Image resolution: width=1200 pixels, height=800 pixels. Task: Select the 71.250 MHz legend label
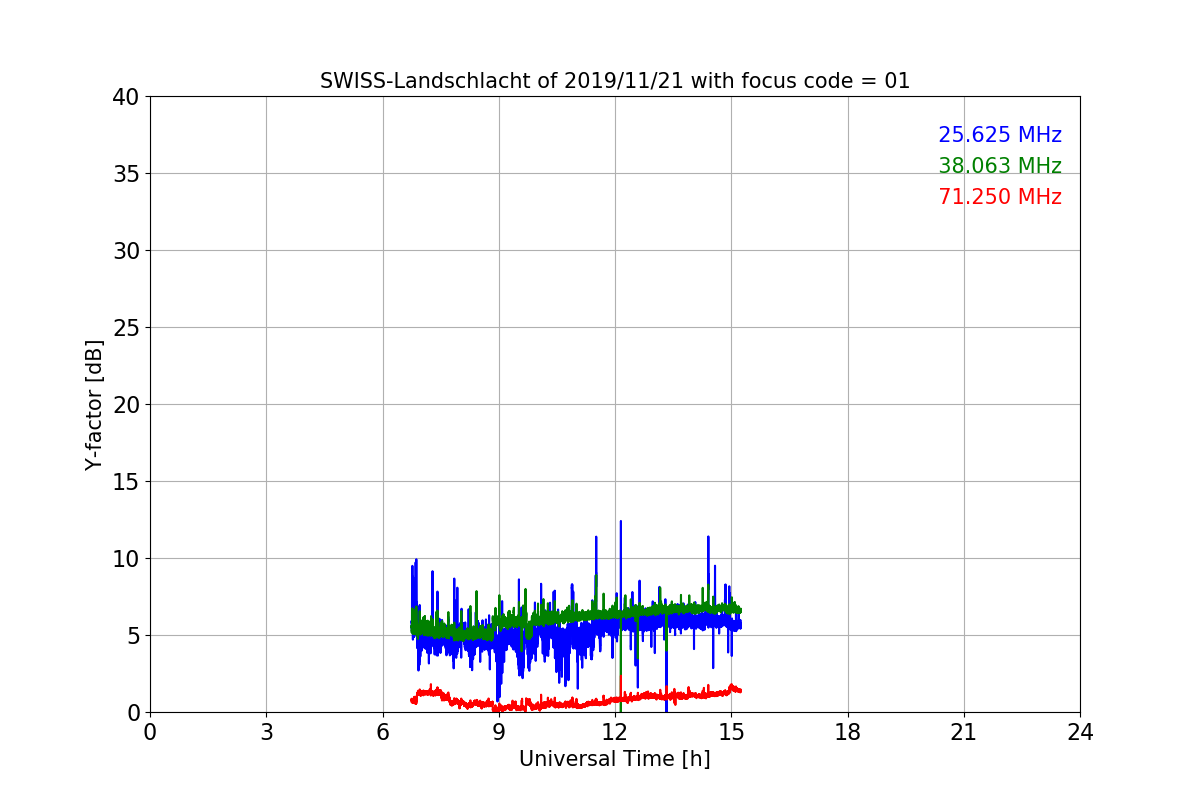(1000, 197)
